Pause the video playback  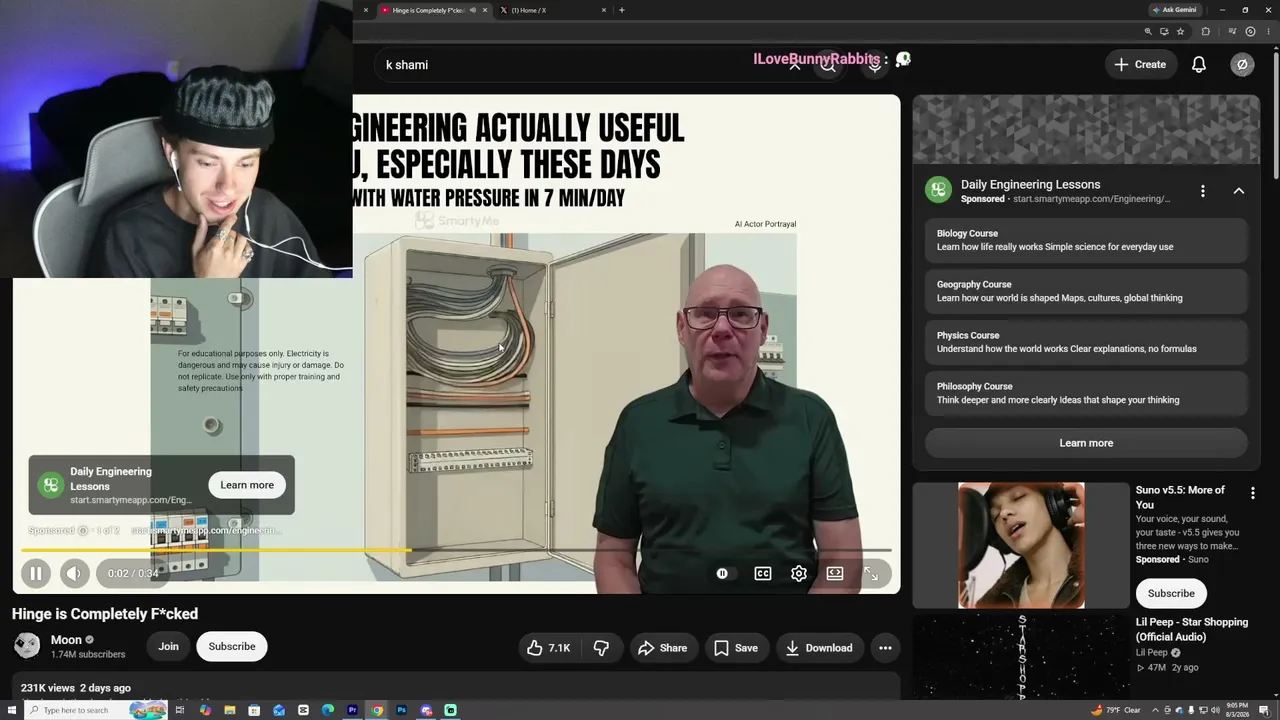click(36, 573)
